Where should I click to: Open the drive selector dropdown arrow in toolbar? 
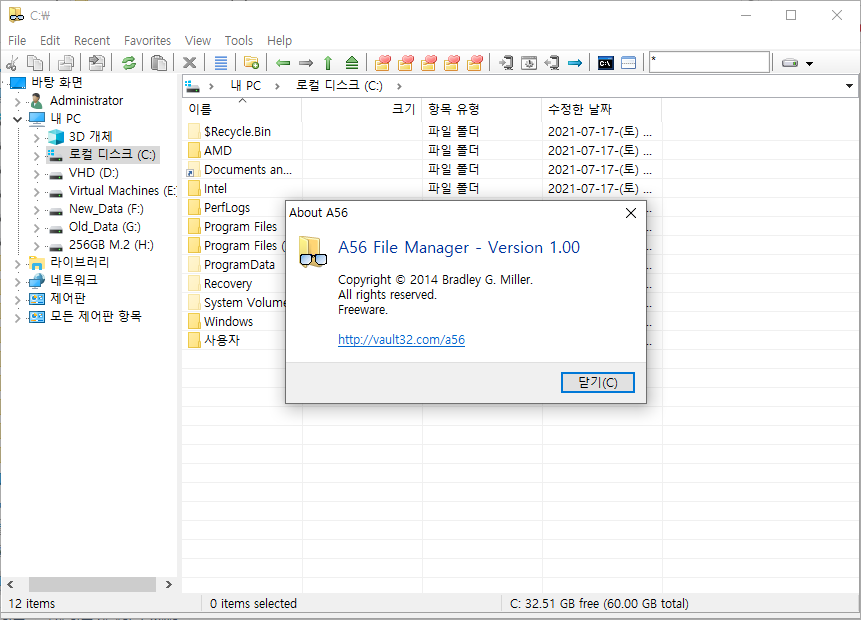pyautogui.click(x=809, y=64)
